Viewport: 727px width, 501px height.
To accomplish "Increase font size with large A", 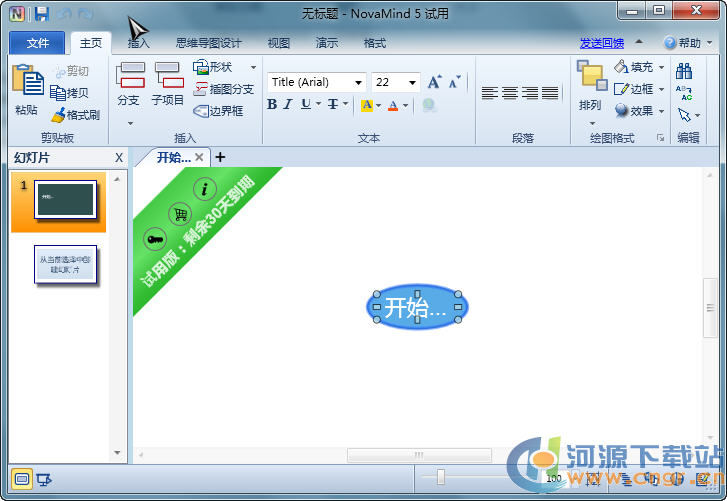I will (x=434, y=82).
